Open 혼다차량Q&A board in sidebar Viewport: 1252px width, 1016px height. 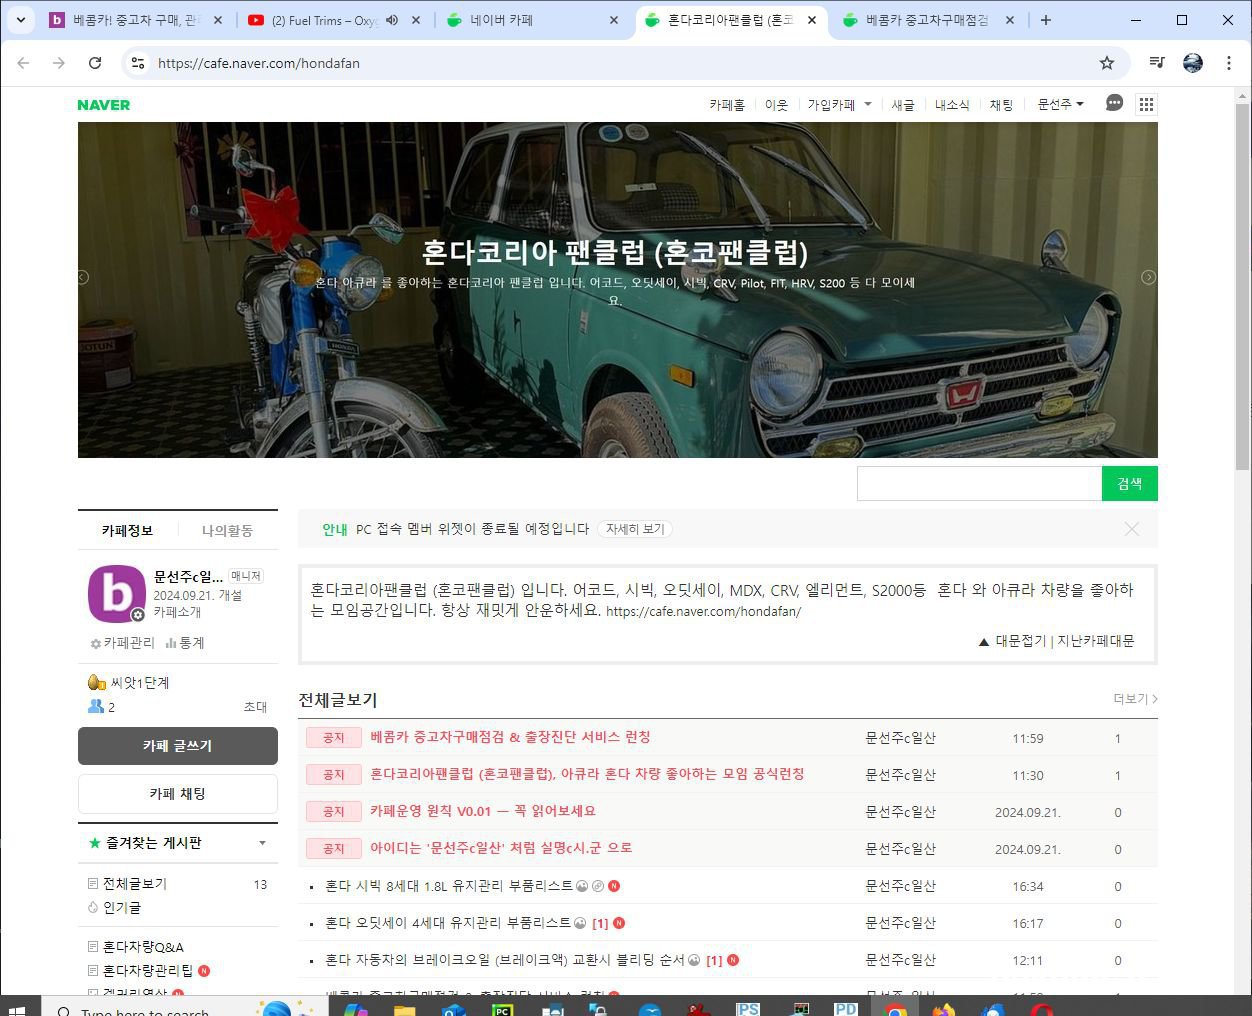click(x=143, y=947)
